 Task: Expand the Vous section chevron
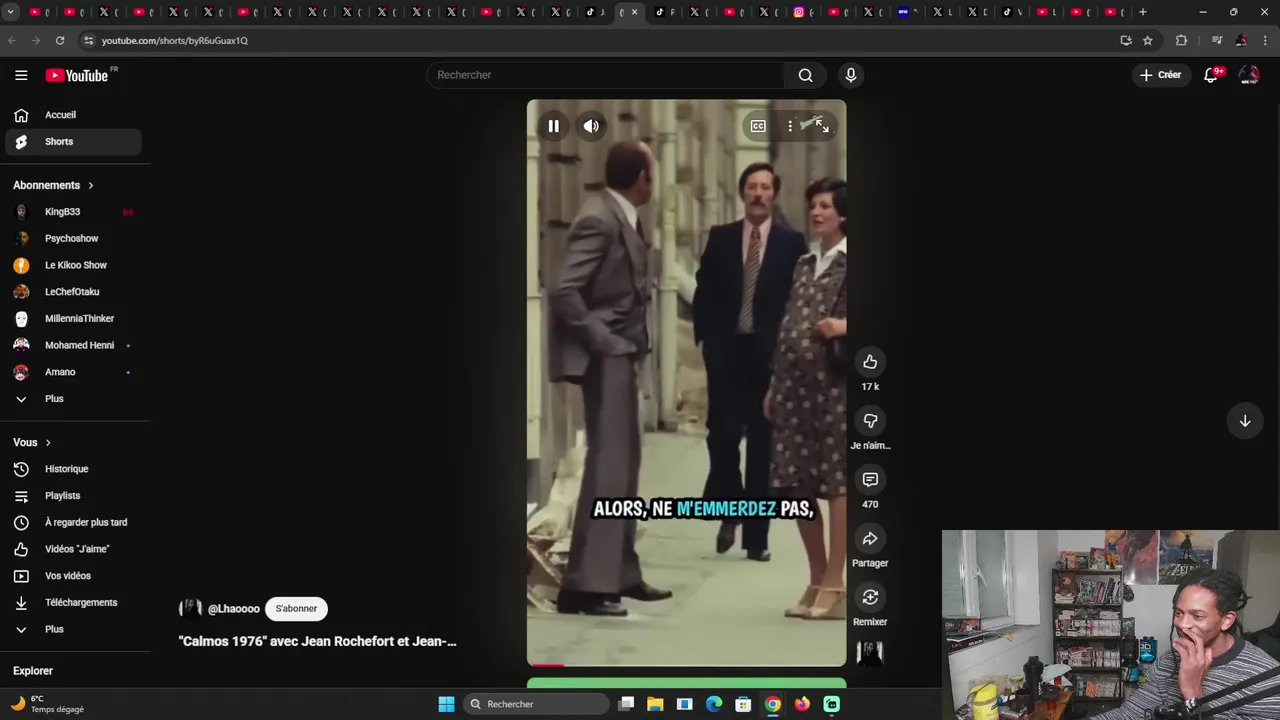[48, 442]
